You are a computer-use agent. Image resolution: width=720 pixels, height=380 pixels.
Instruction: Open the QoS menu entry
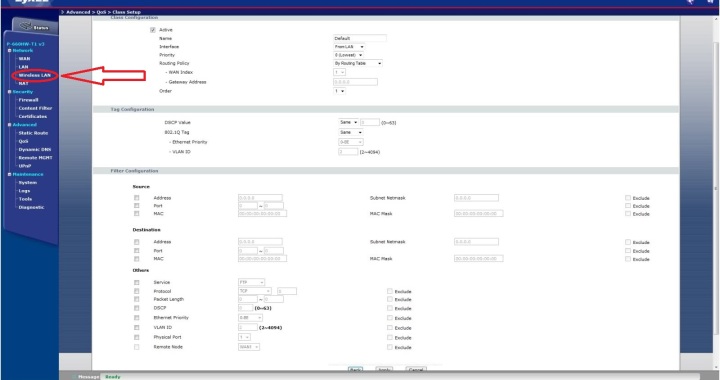click(x=23, y=141)
